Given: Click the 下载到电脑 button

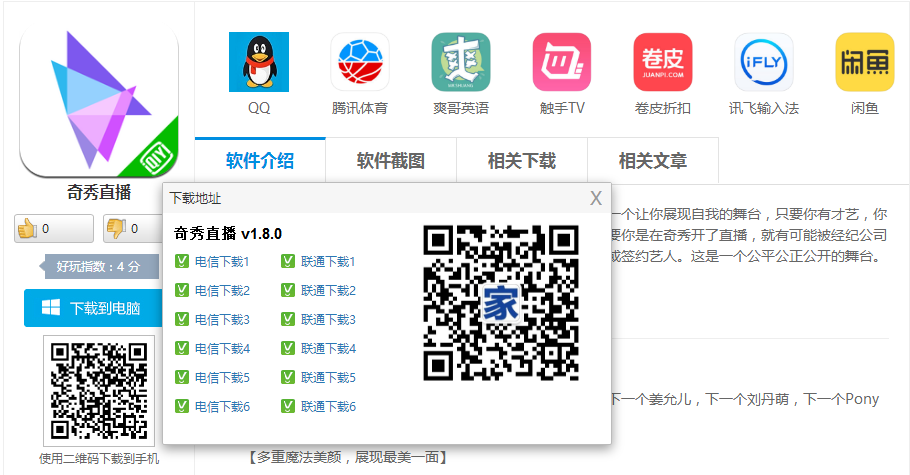Looking at the screenshot, I should click(x=93, y=308).
